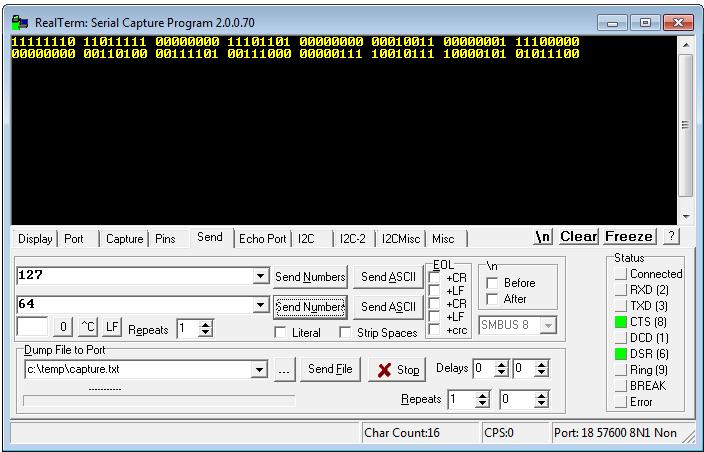Open the I2CMisc tab
Screen dimensions: 704x452
pos(401,239)
